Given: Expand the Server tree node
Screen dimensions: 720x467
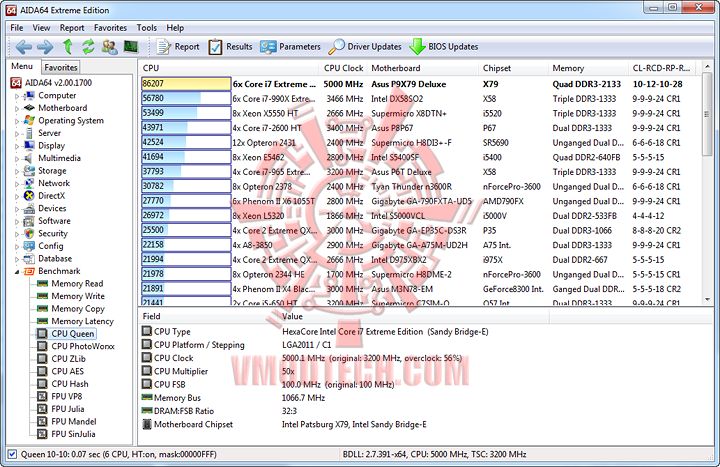Looking at the screenshot, I should point(17,134).
